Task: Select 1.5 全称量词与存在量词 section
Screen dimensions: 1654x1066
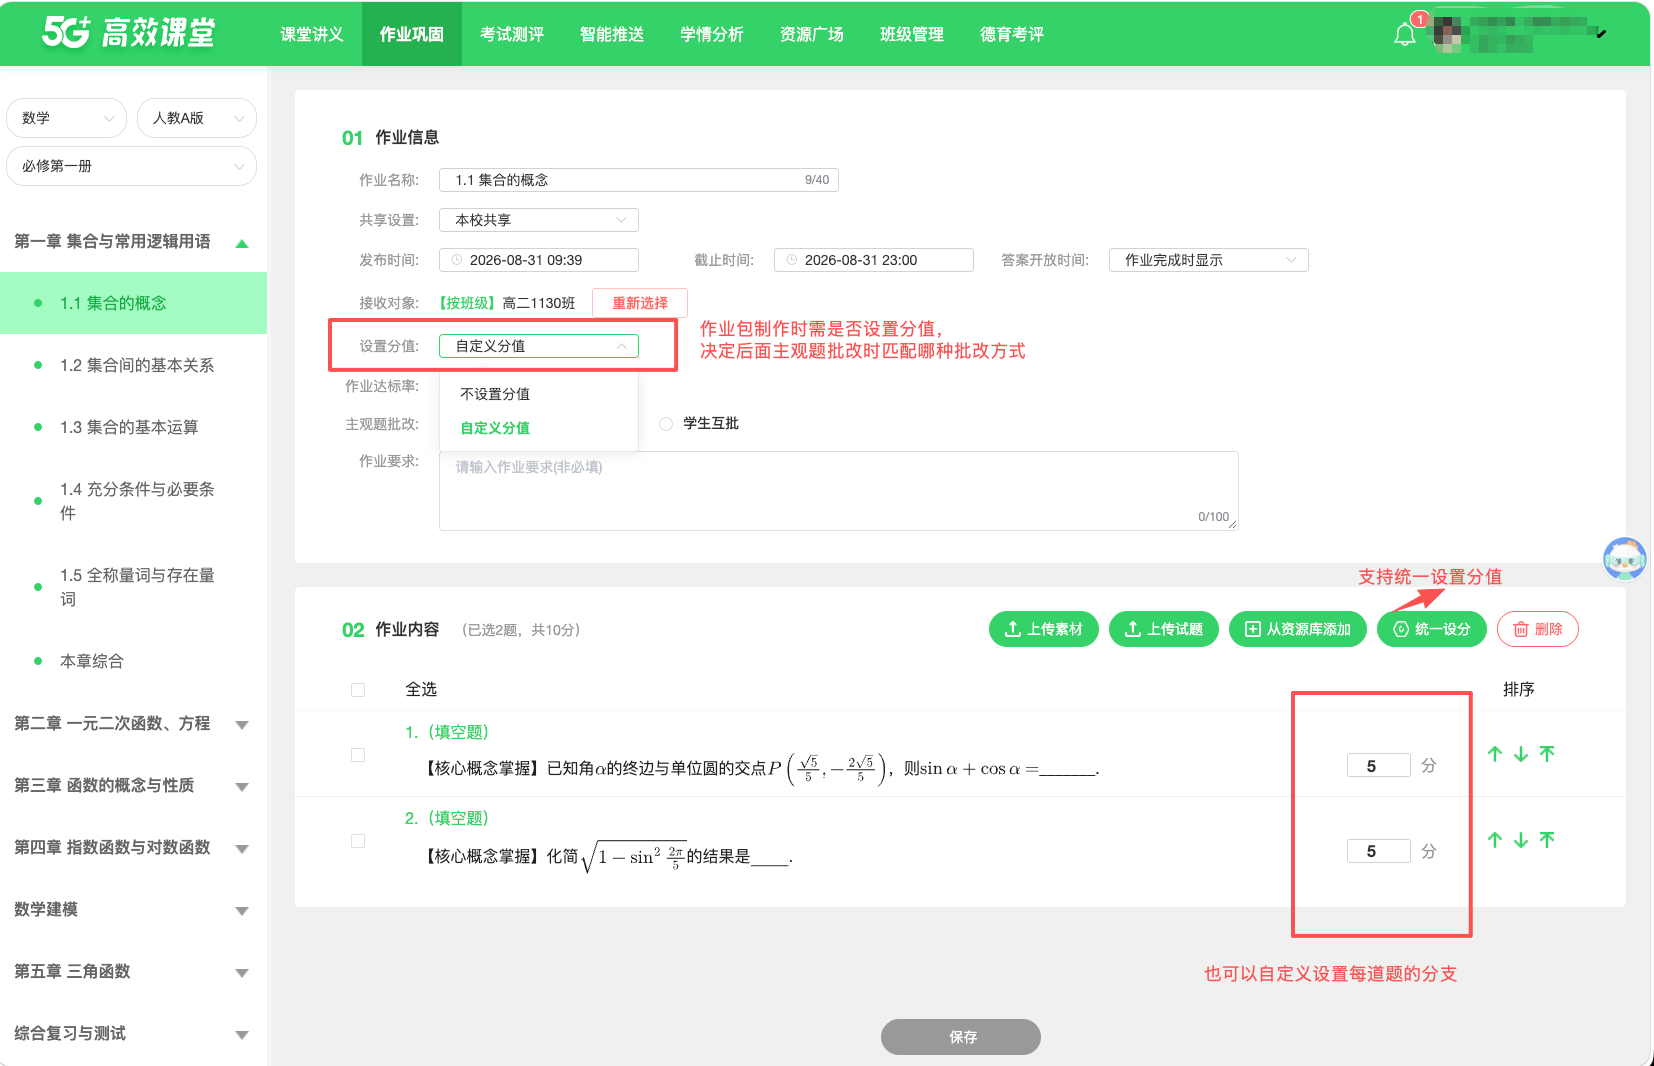Action: [x=134, y=587]
